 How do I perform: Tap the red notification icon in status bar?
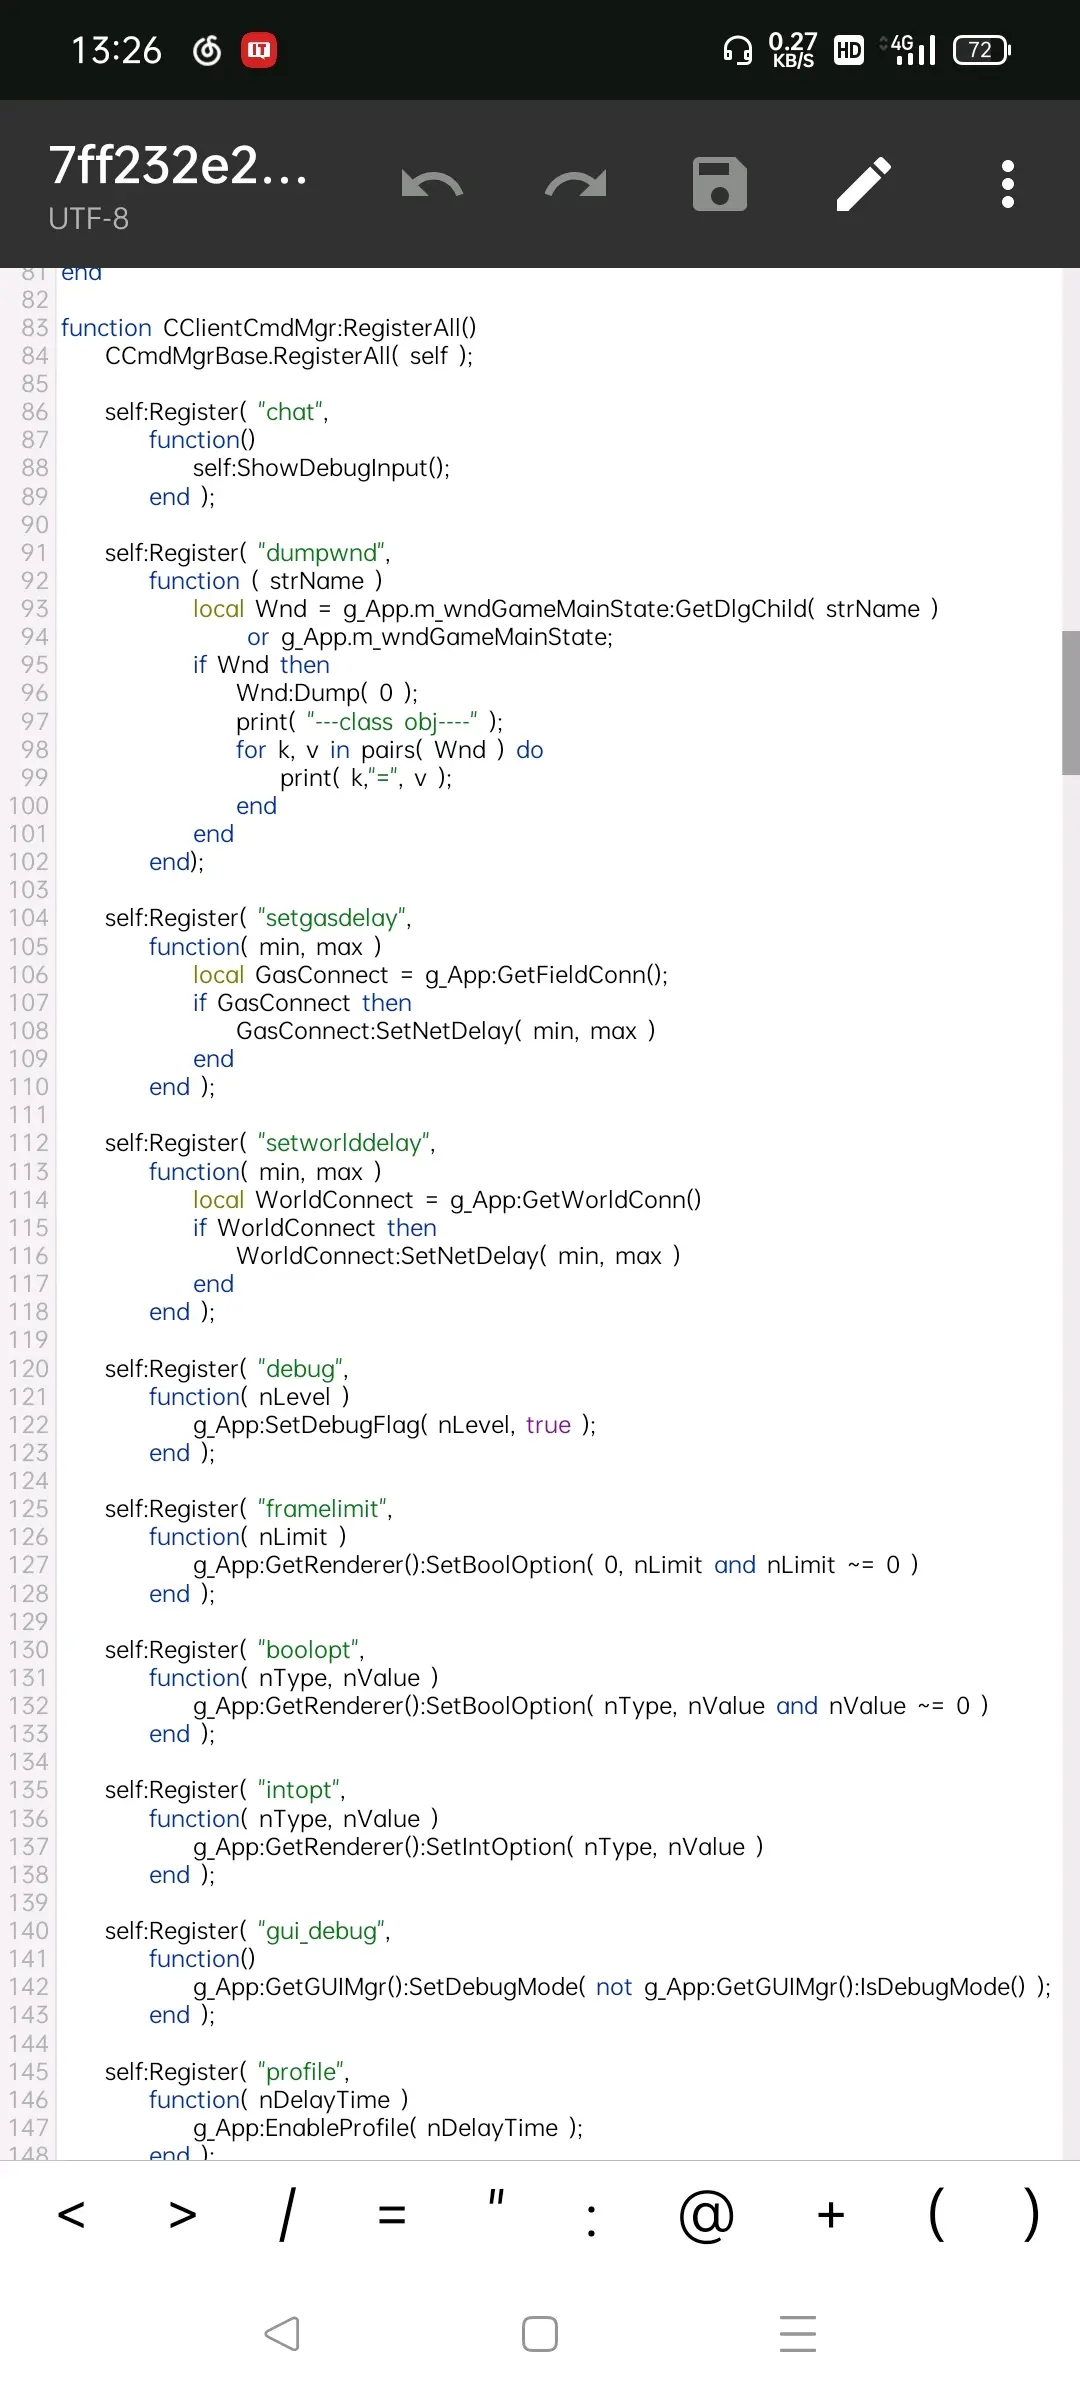pos(259,49)
